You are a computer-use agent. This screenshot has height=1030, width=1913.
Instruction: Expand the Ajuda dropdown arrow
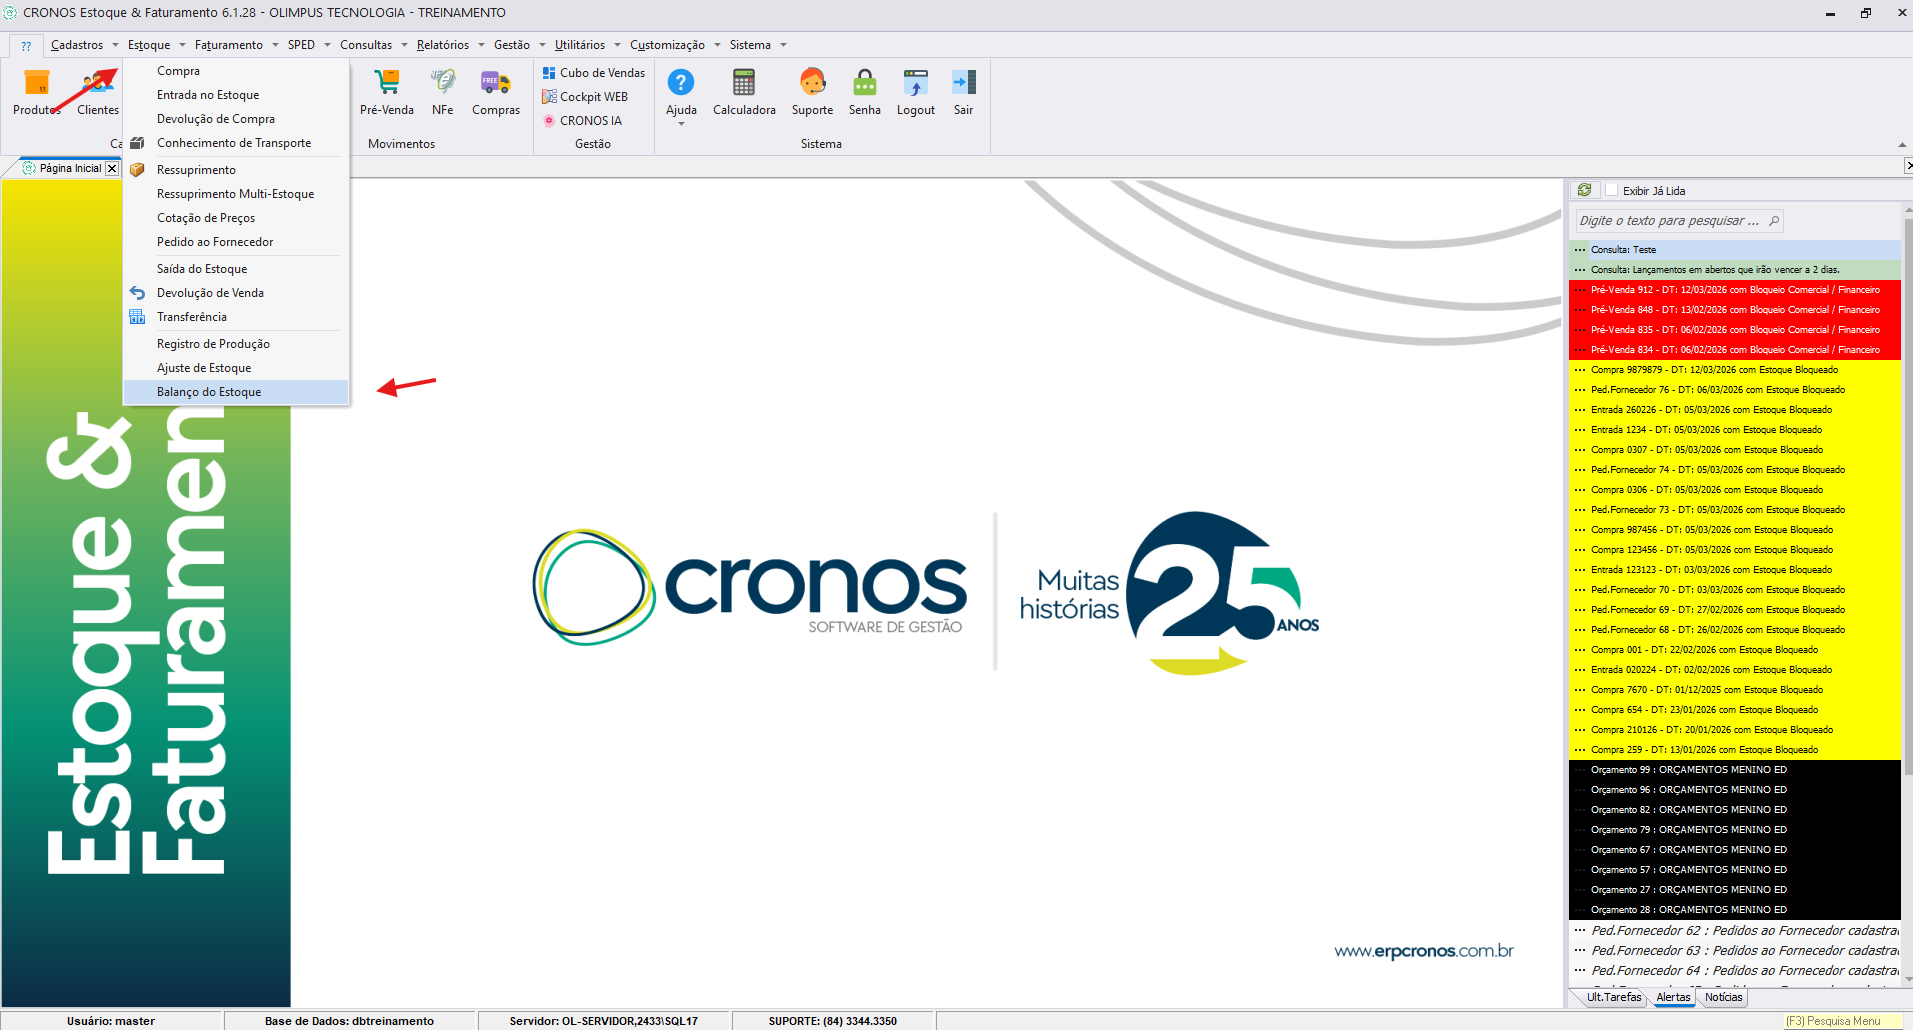pyautogui.click(x=681, y=124)
